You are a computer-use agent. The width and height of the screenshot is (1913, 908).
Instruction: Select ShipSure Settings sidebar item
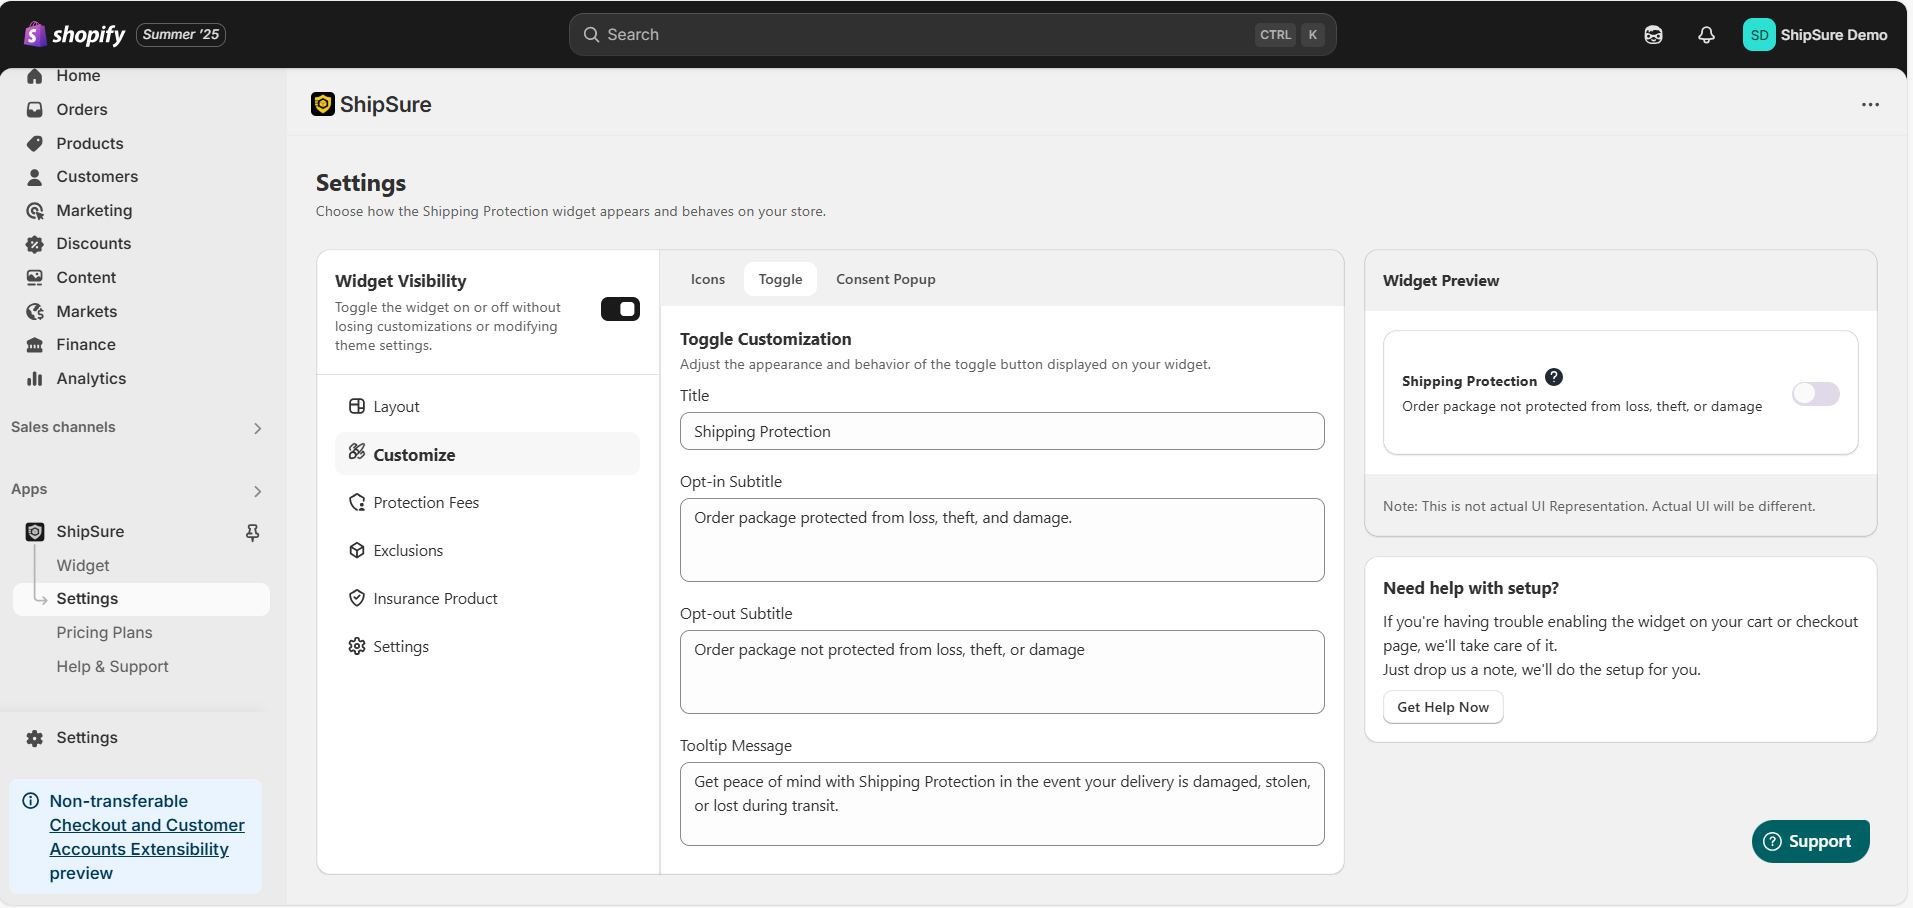tap(141, 599)
